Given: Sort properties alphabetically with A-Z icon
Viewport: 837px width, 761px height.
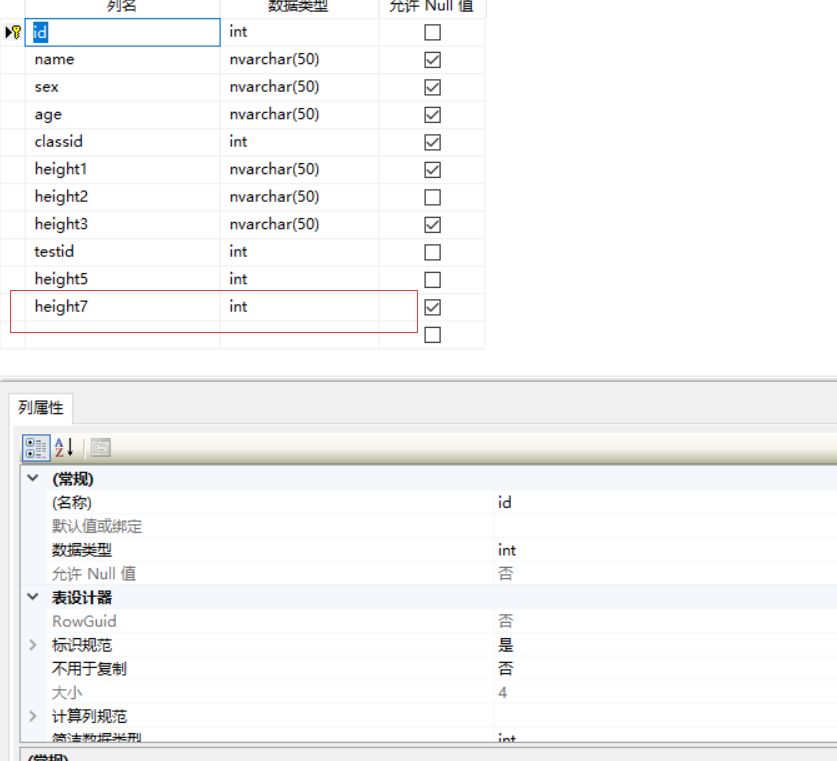Looking at the screenshot, I should (64, 447).
